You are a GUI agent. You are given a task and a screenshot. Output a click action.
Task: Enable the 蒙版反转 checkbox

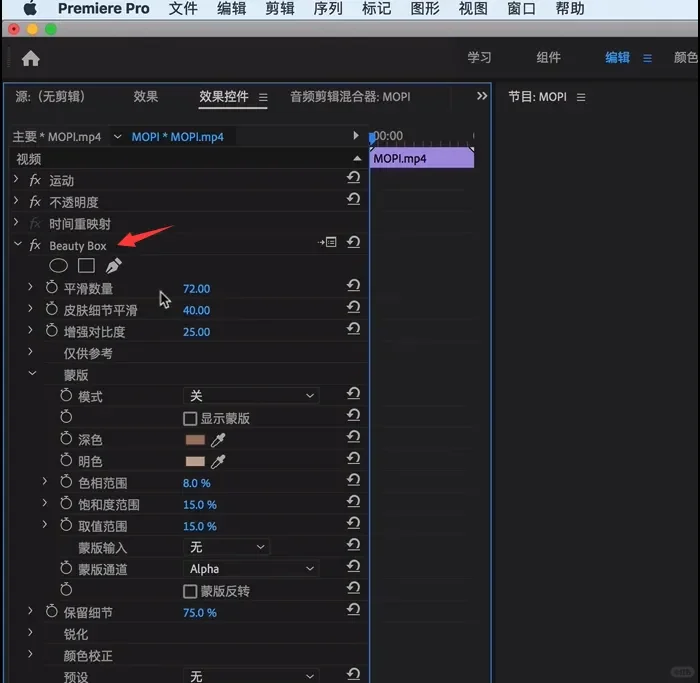190,591
